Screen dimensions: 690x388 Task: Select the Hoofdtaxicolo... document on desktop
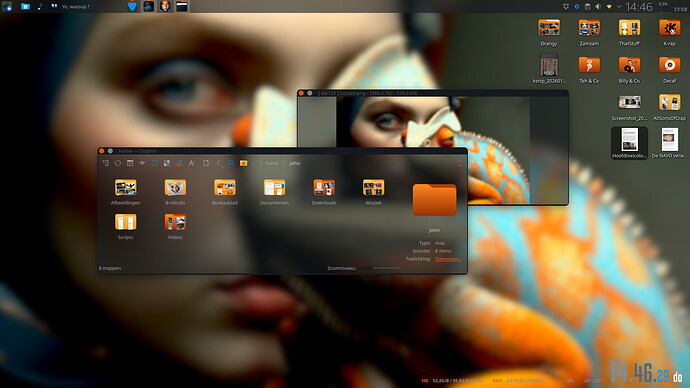pos(629,143)
